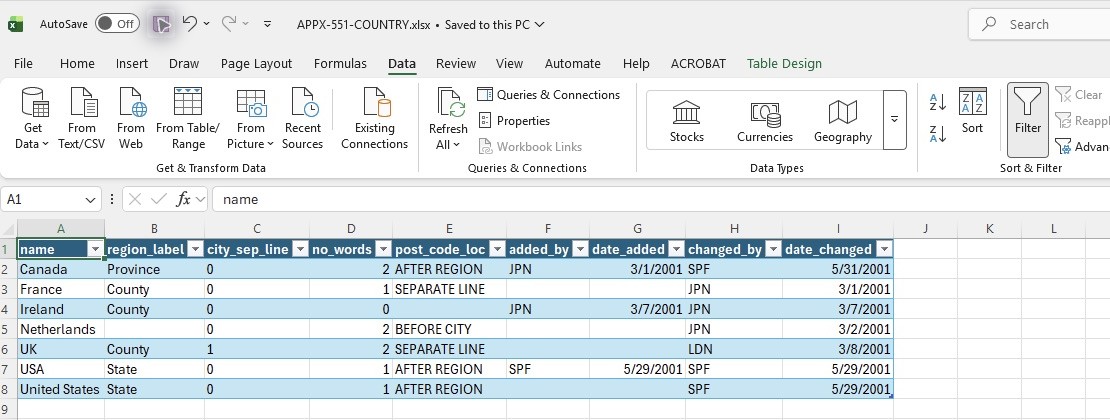Open the post_code_loc filter dropdown
The height and width of the screenshot is (420, 1110).
[497, 249]
